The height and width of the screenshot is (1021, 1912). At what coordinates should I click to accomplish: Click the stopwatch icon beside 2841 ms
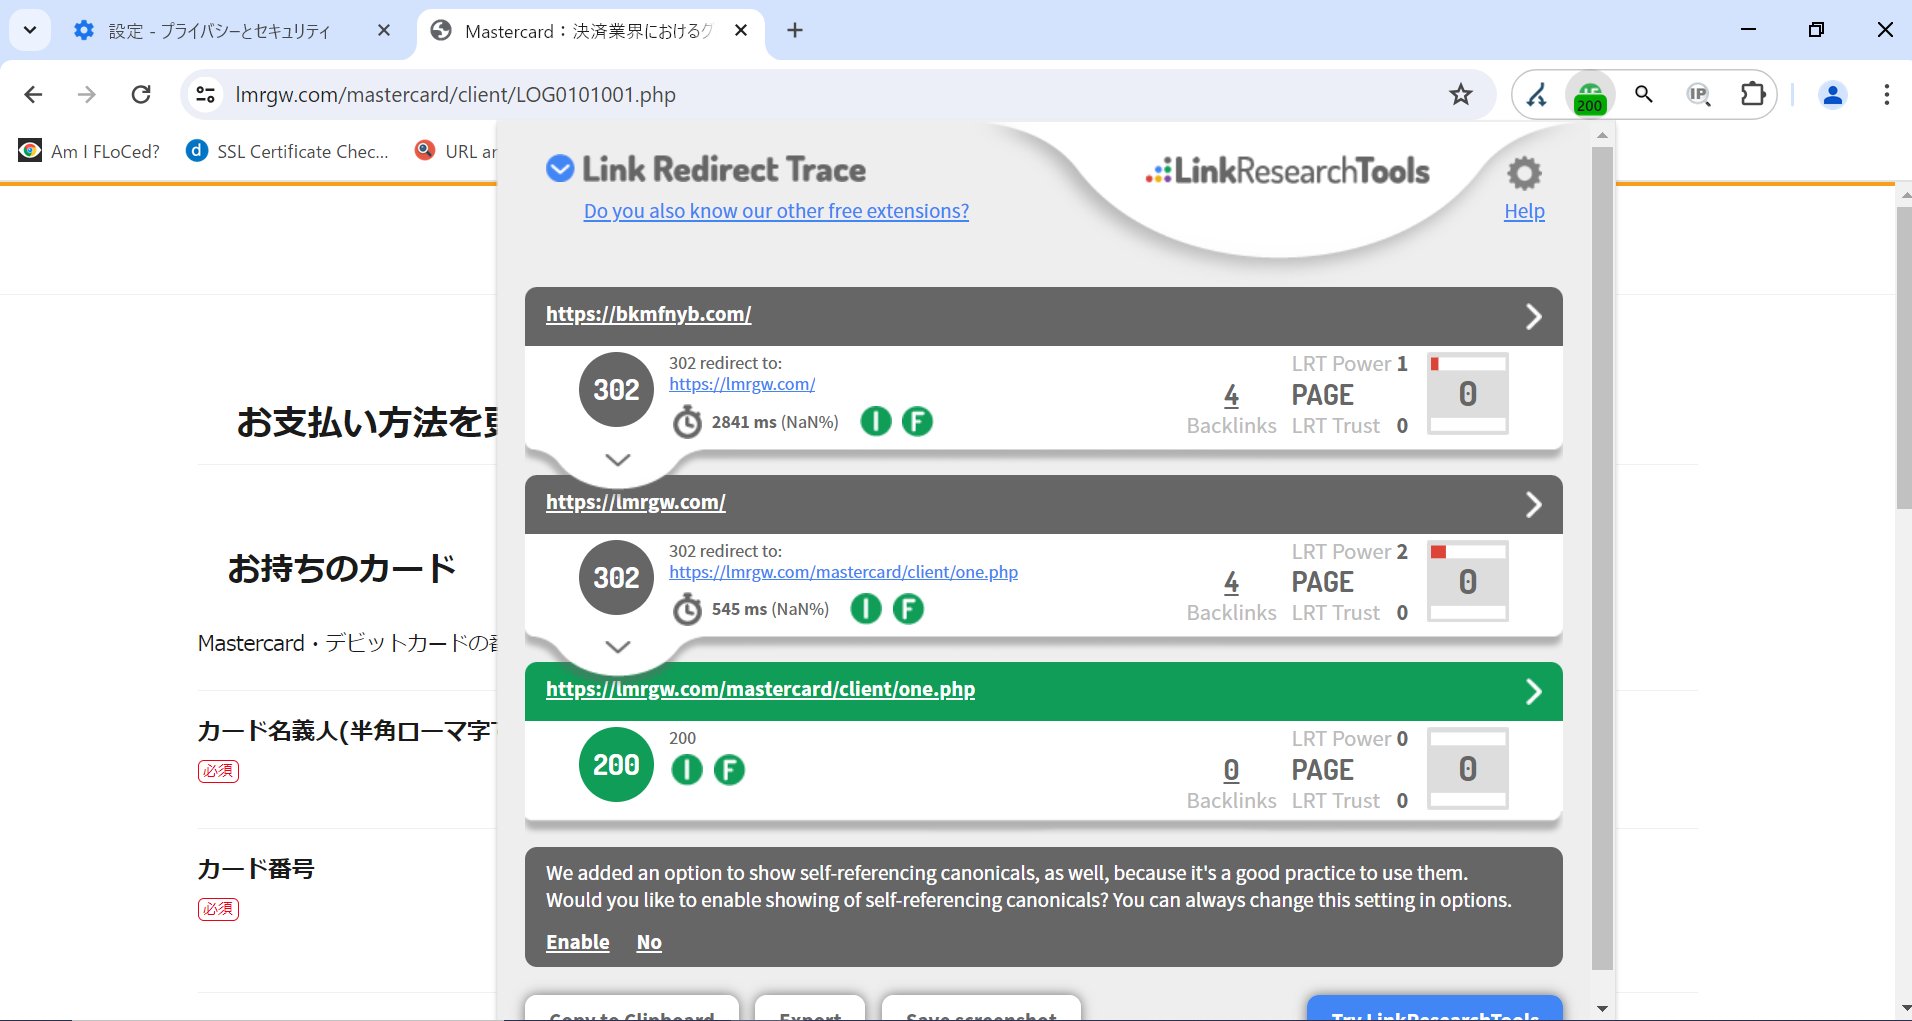click(687, 421)
